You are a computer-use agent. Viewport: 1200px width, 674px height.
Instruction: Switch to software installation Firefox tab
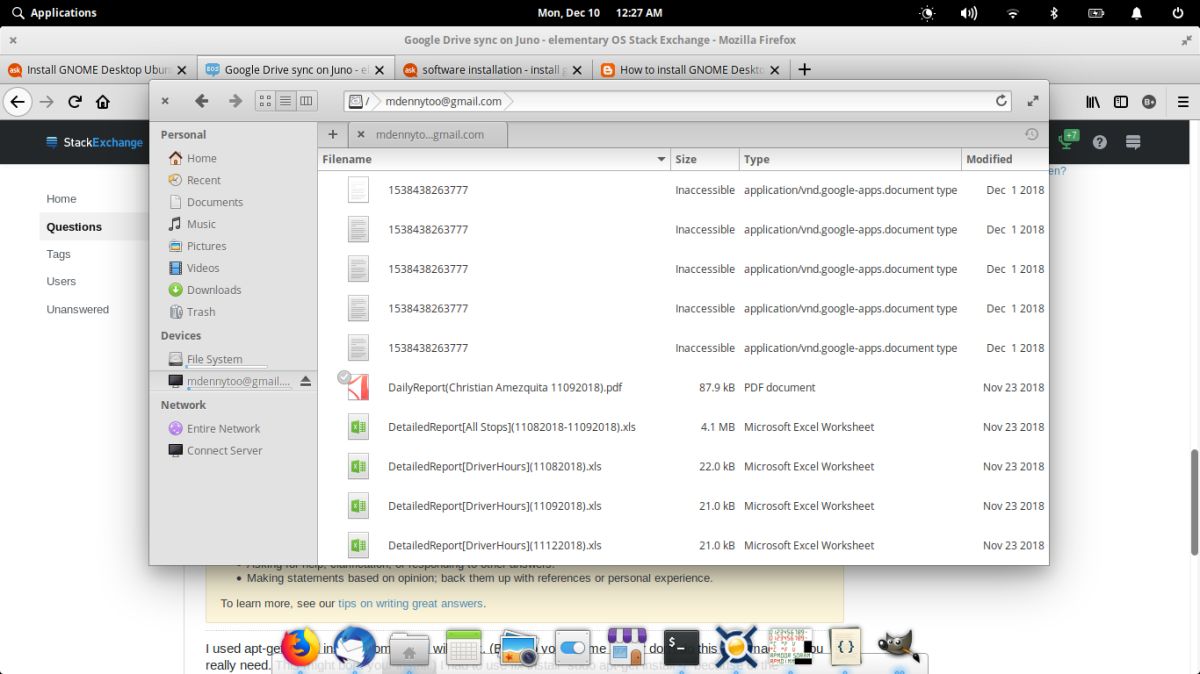[x=493, y=69]
